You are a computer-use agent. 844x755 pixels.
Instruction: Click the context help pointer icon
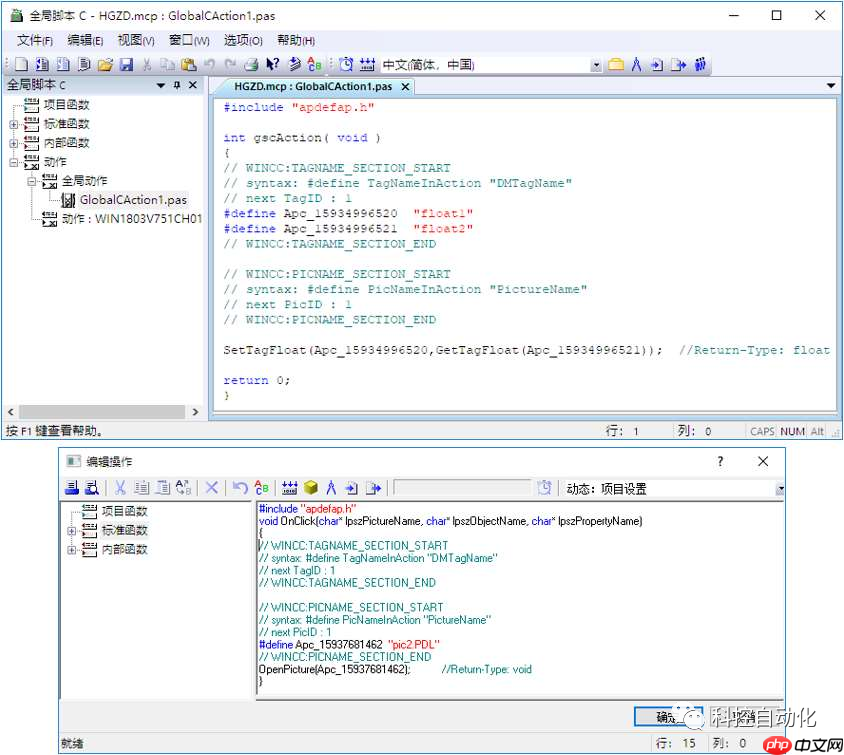pos(272,65)
